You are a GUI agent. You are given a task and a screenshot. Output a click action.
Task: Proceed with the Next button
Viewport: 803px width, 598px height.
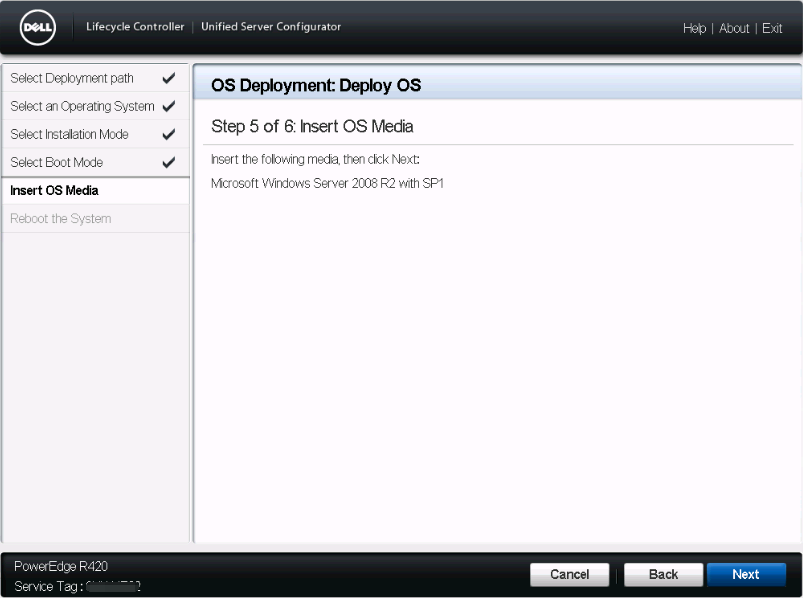point(745,575)
